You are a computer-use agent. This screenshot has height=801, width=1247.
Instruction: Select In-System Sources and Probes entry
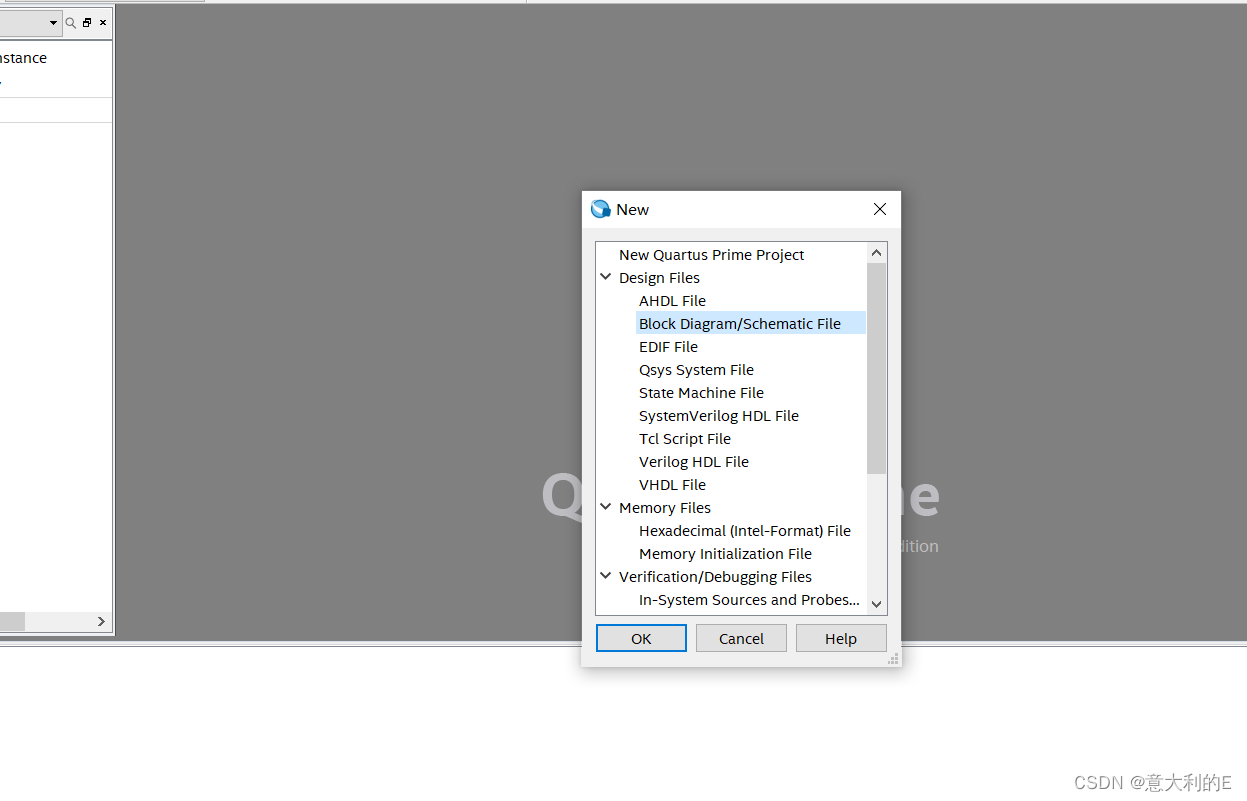pos(749,600)
